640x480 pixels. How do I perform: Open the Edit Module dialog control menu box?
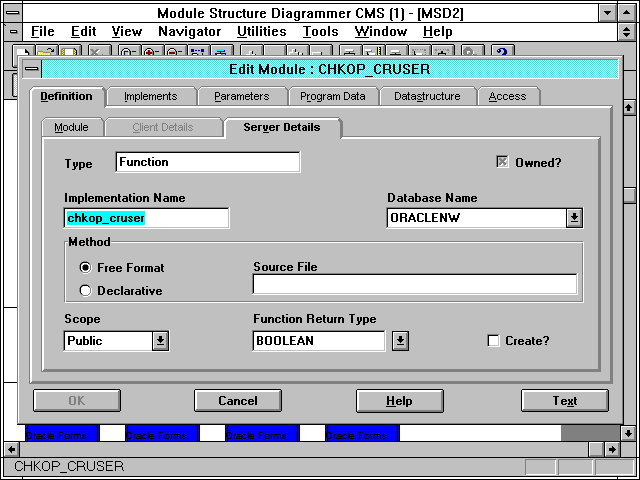point(32,69)
